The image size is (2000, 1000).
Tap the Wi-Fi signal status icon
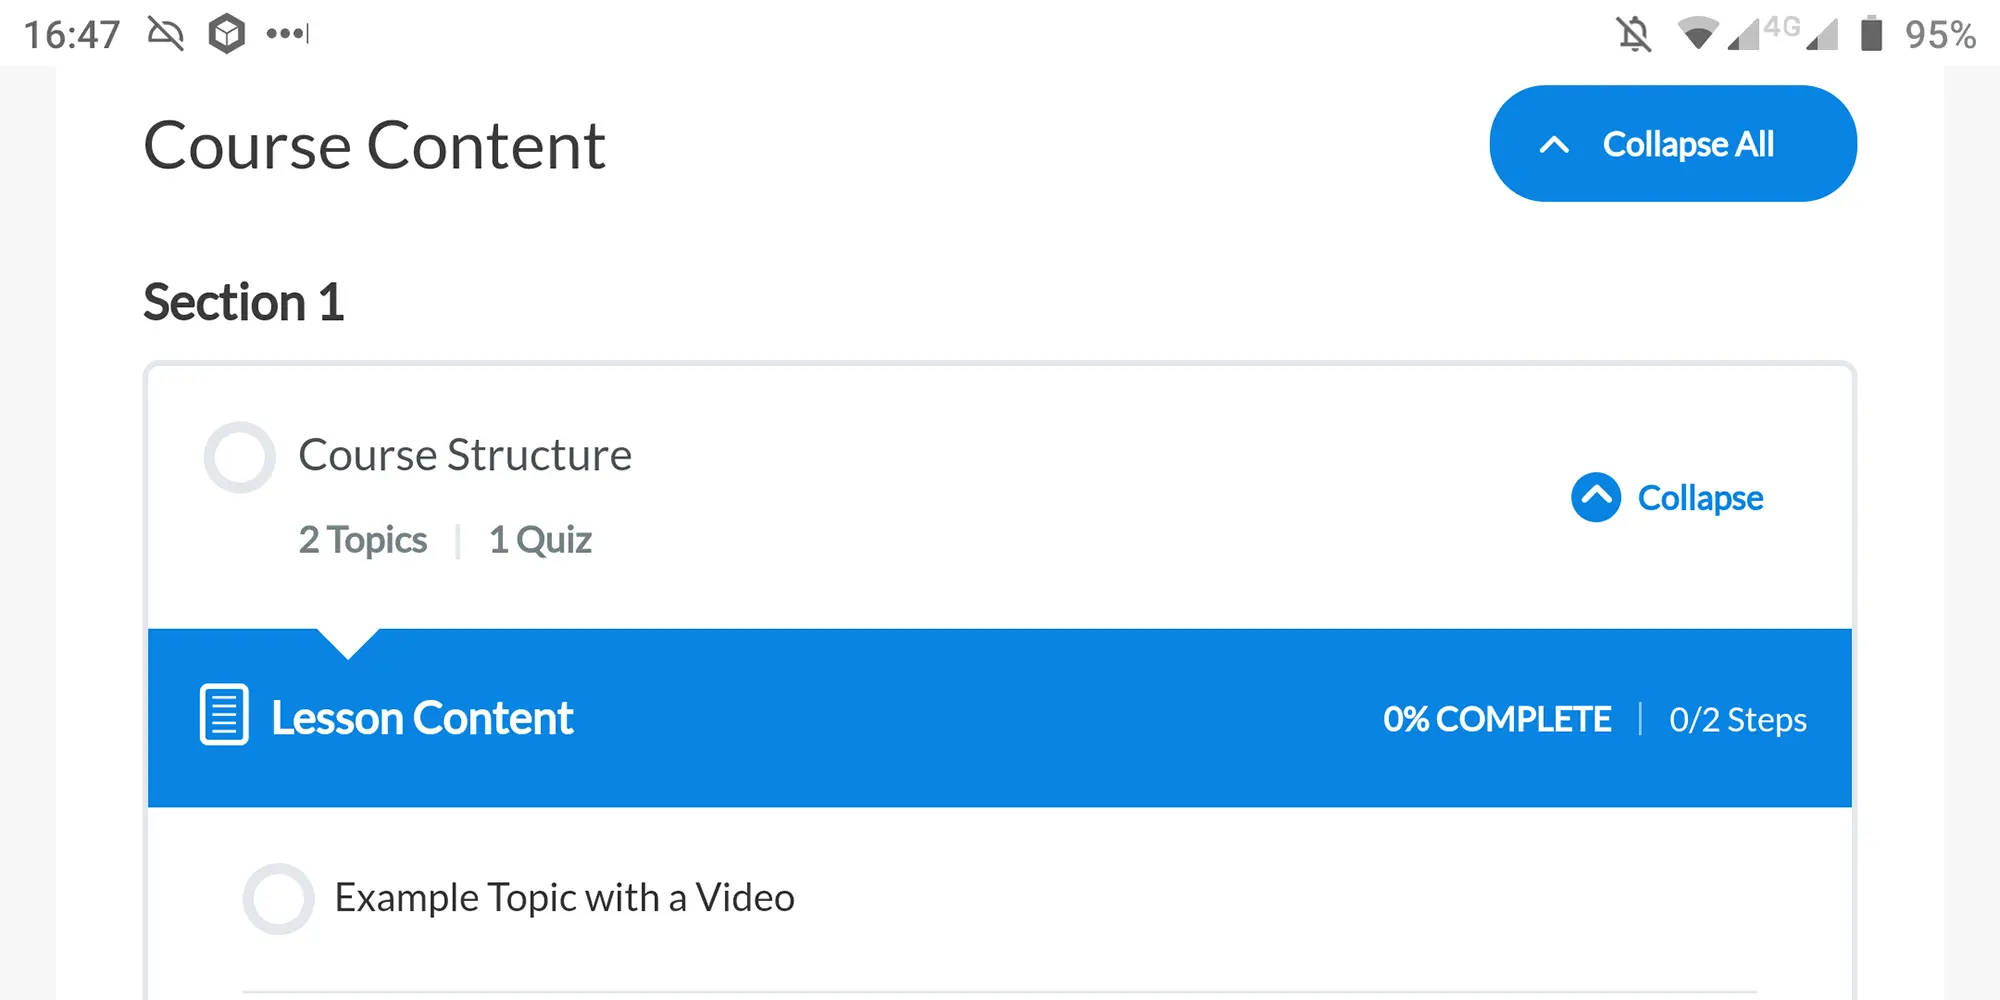pos(1697,35)
